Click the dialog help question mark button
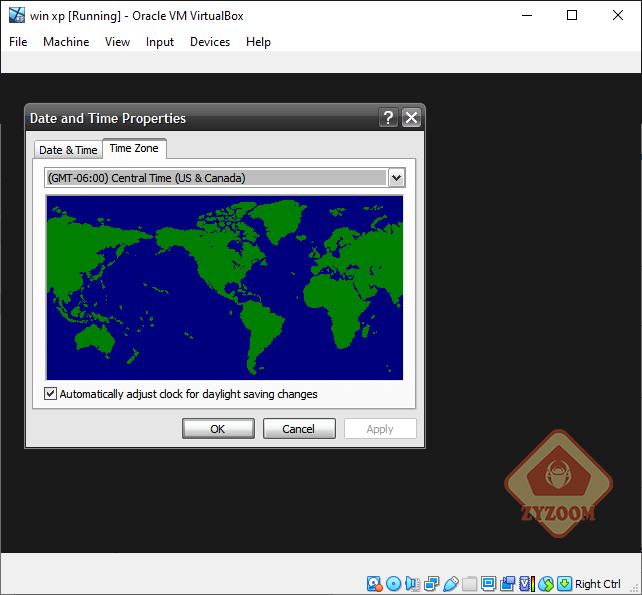Viewport: 642px width, 595px height. [388, 118]
